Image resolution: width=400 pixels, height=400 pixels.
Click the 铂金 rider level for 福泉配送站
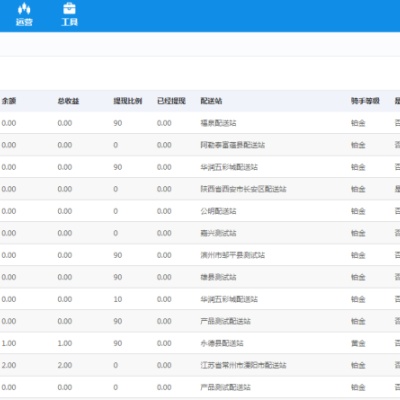tap(358, 123)
